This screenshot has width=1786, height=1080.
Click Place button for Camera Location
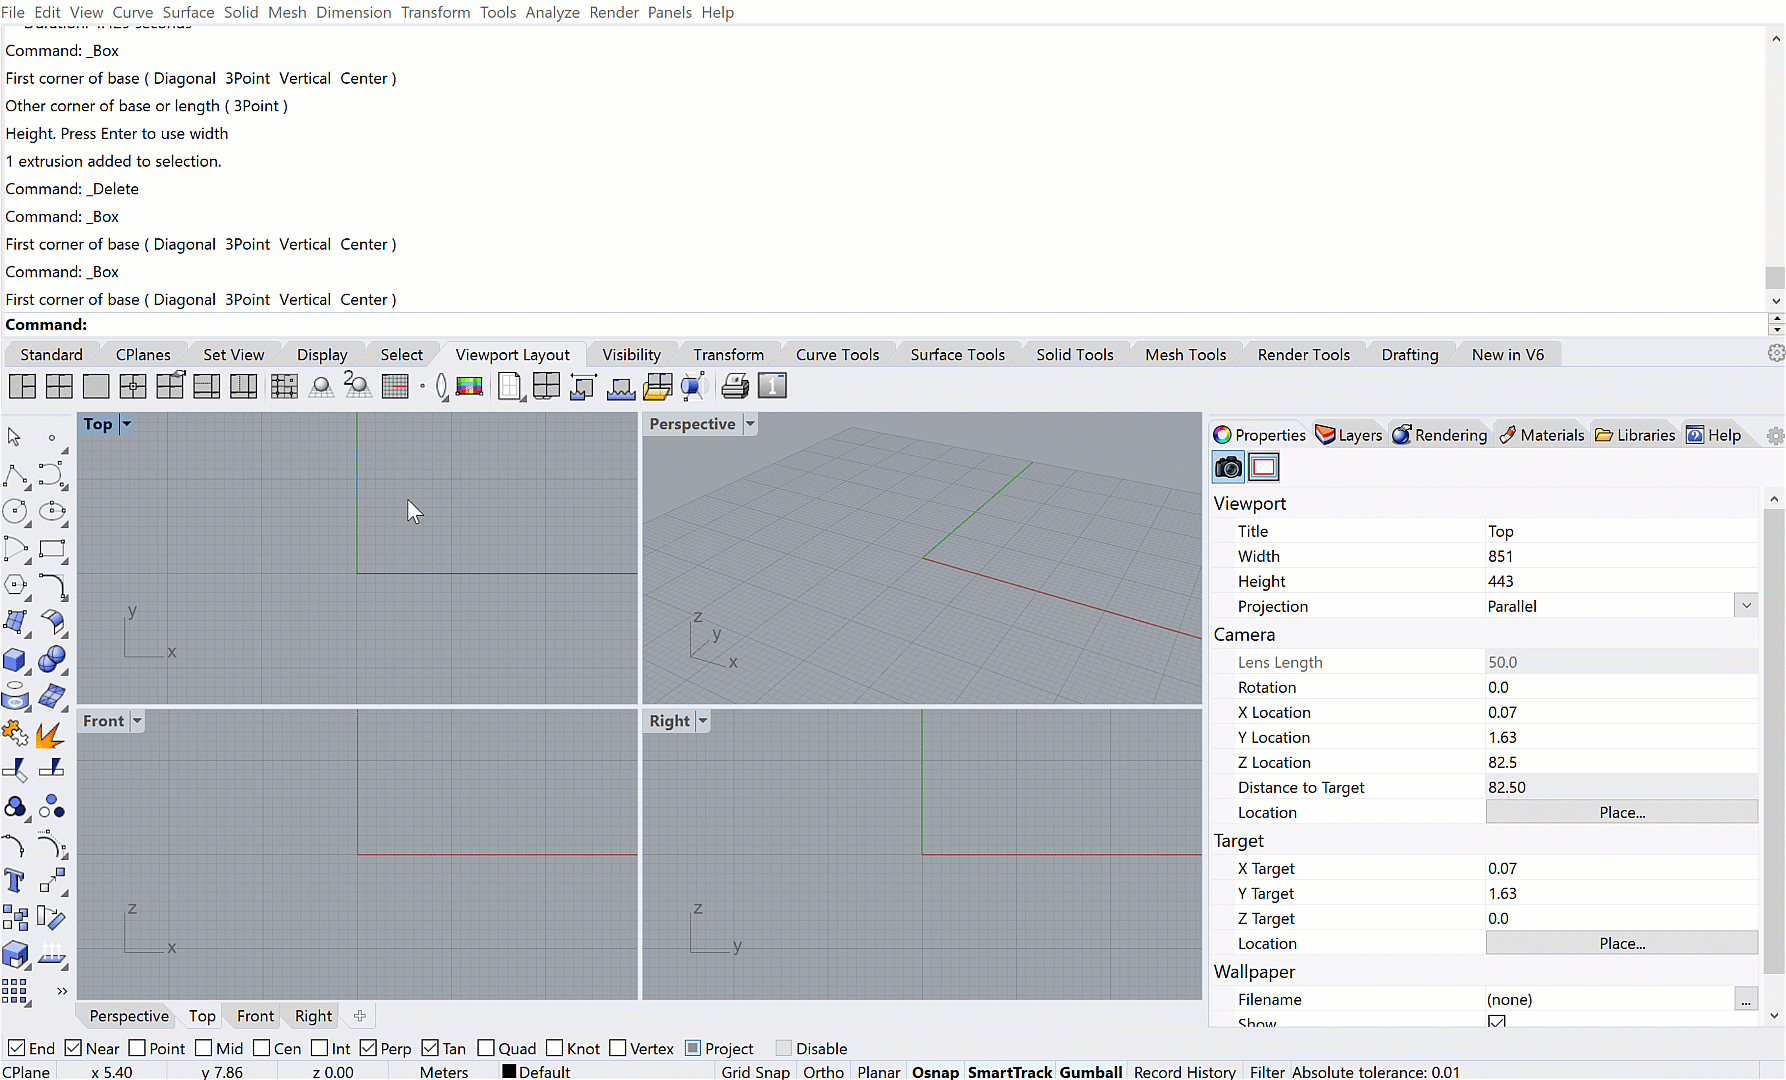(x=1622, y=813)
